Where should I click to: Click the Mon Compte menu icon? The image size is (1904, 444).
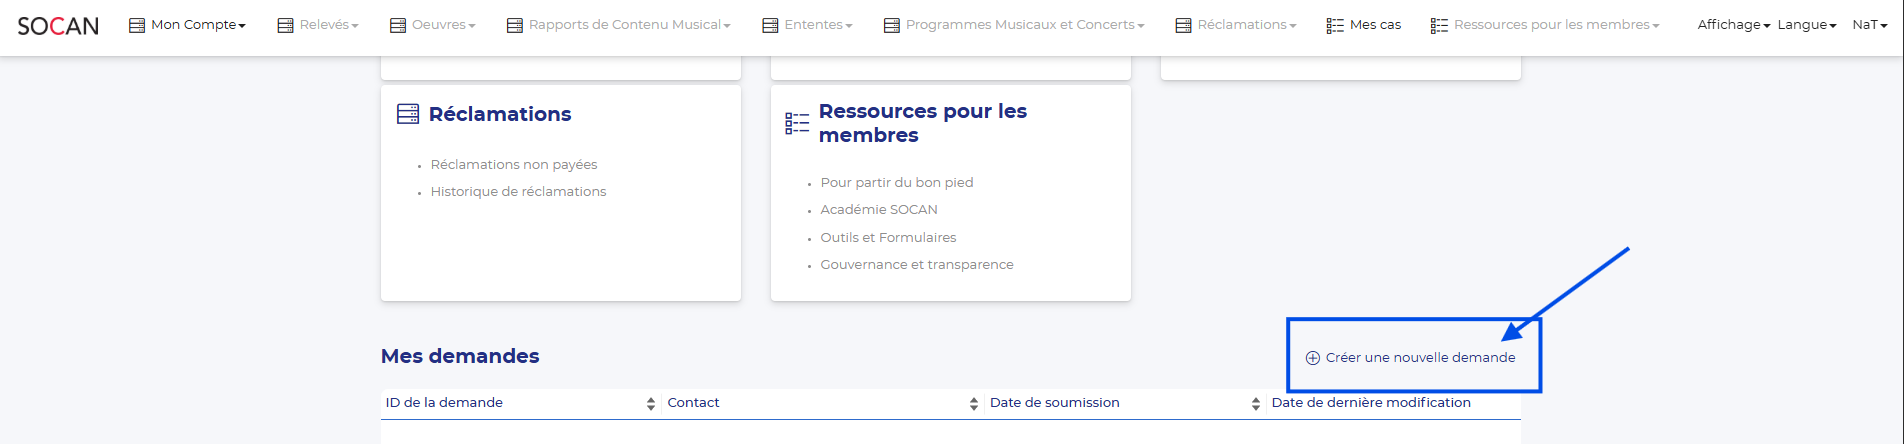[137, 25]
